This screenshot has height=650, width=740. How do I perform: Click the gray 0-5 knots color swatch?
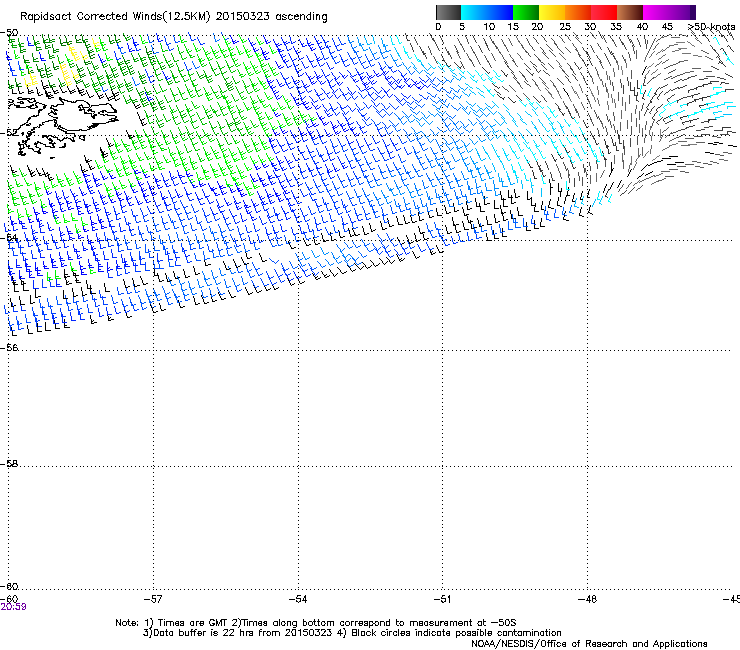(448, 12)
